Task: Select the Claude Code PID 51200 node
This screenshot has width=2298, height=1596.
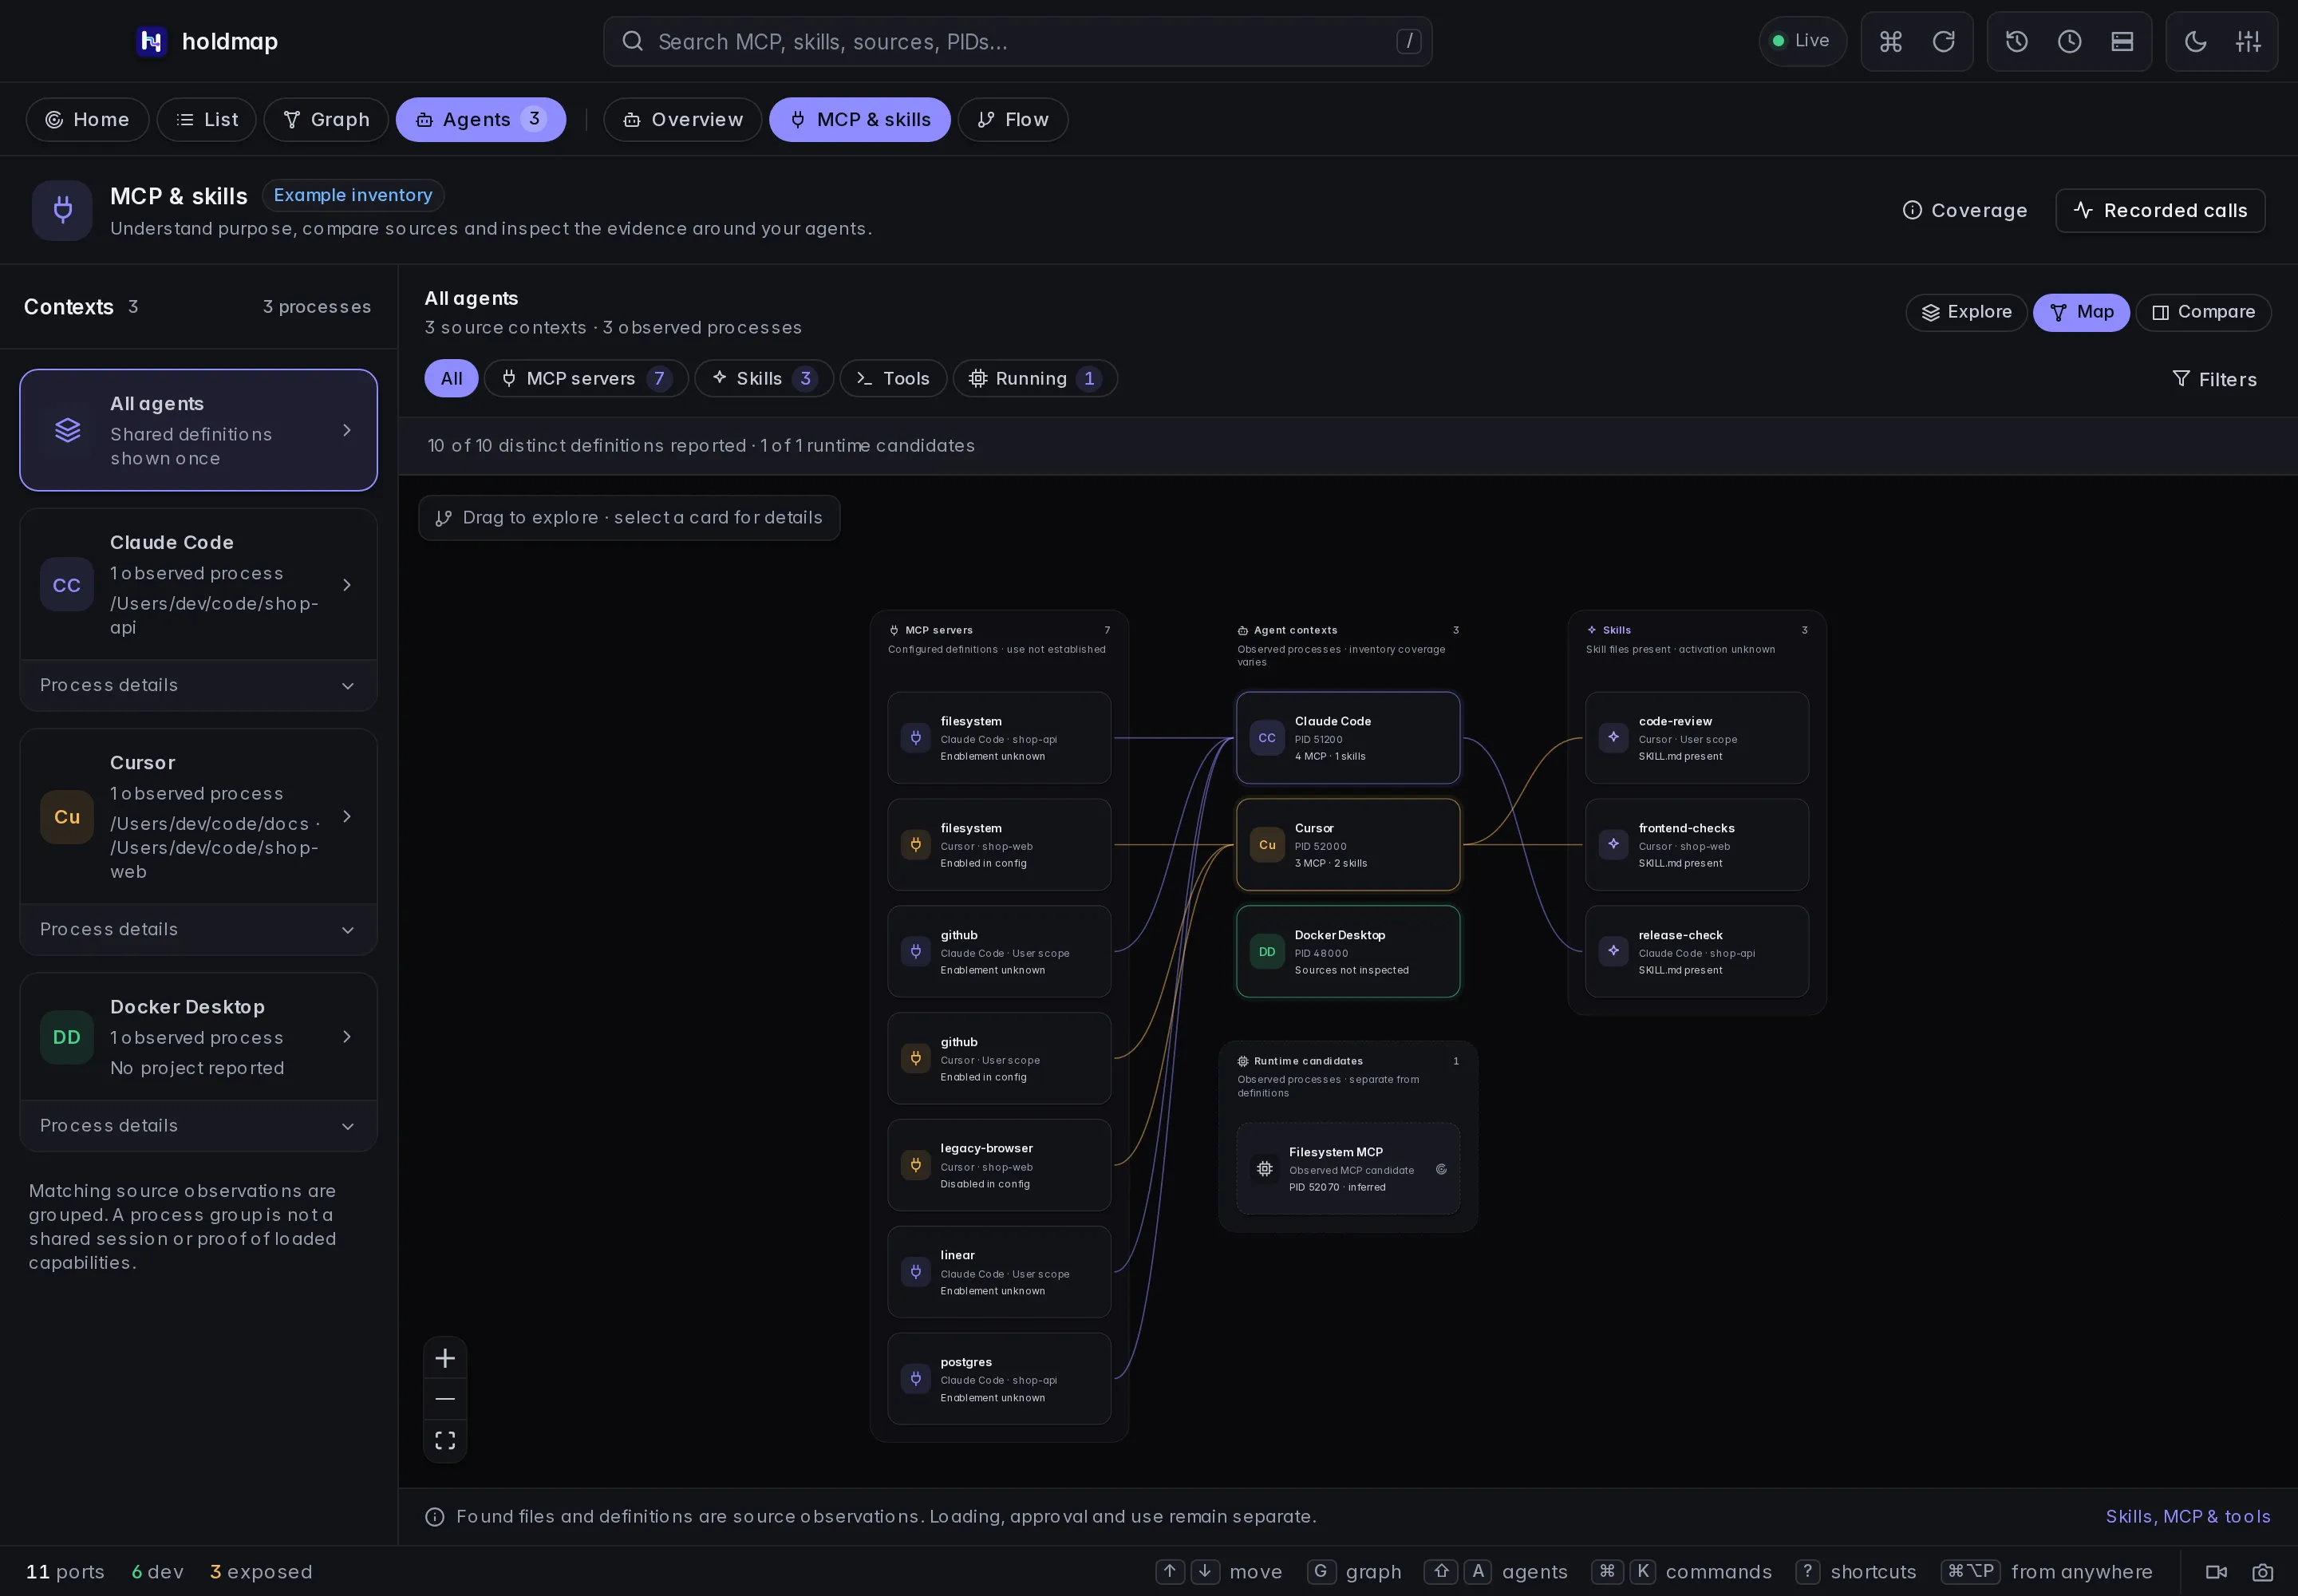Action: [x=1348, y=738]
